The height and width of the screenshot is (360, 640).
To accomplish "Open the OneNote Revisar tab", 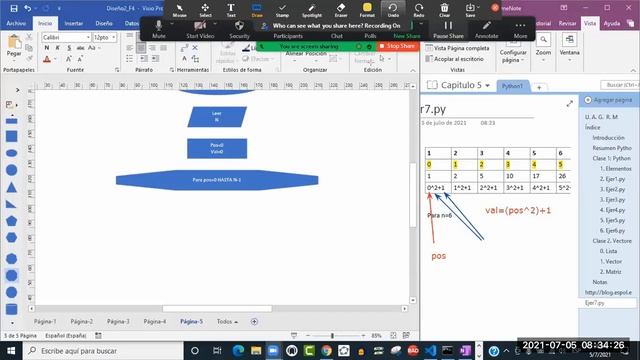I will (x=567, y=24).
